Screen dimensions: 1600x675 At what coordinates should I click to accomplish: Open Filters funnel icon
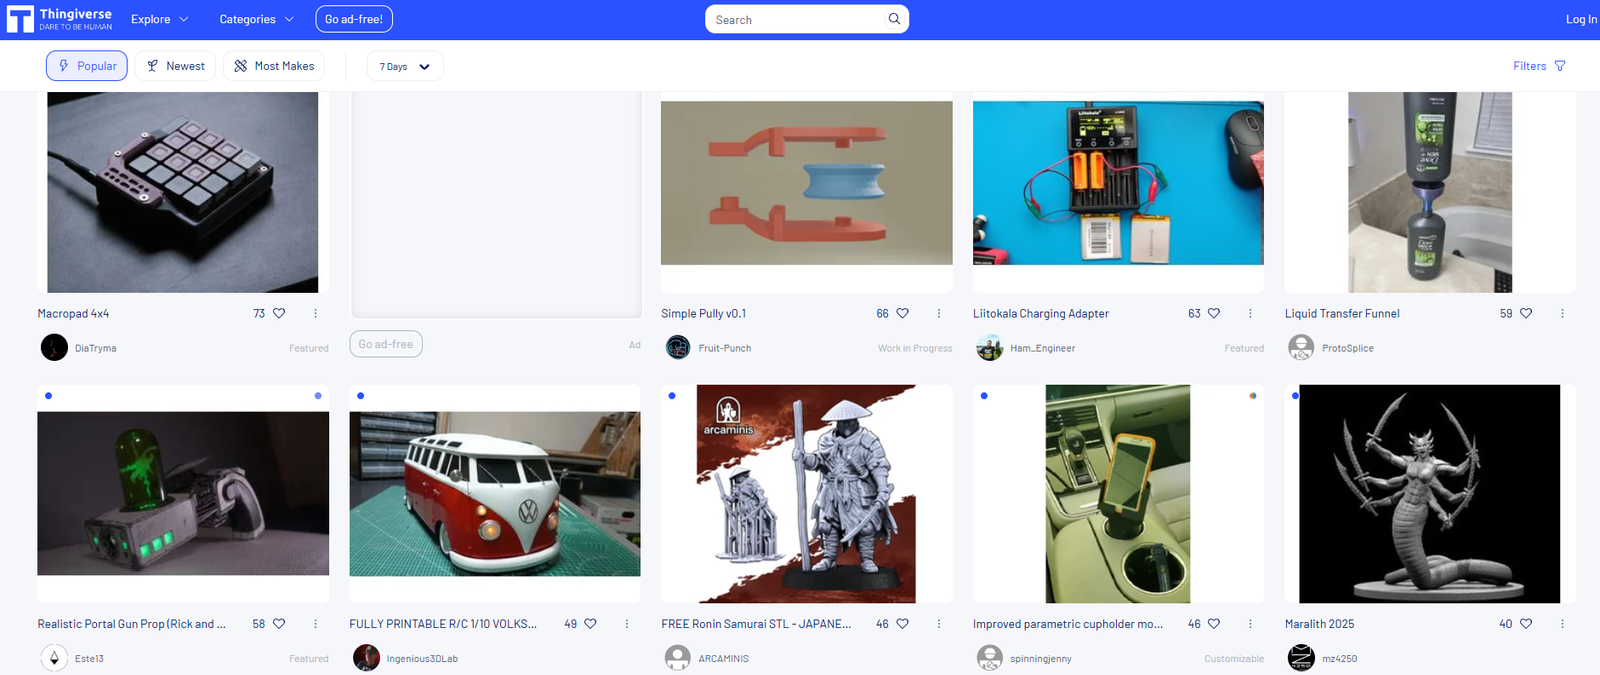click(1560, 66)
